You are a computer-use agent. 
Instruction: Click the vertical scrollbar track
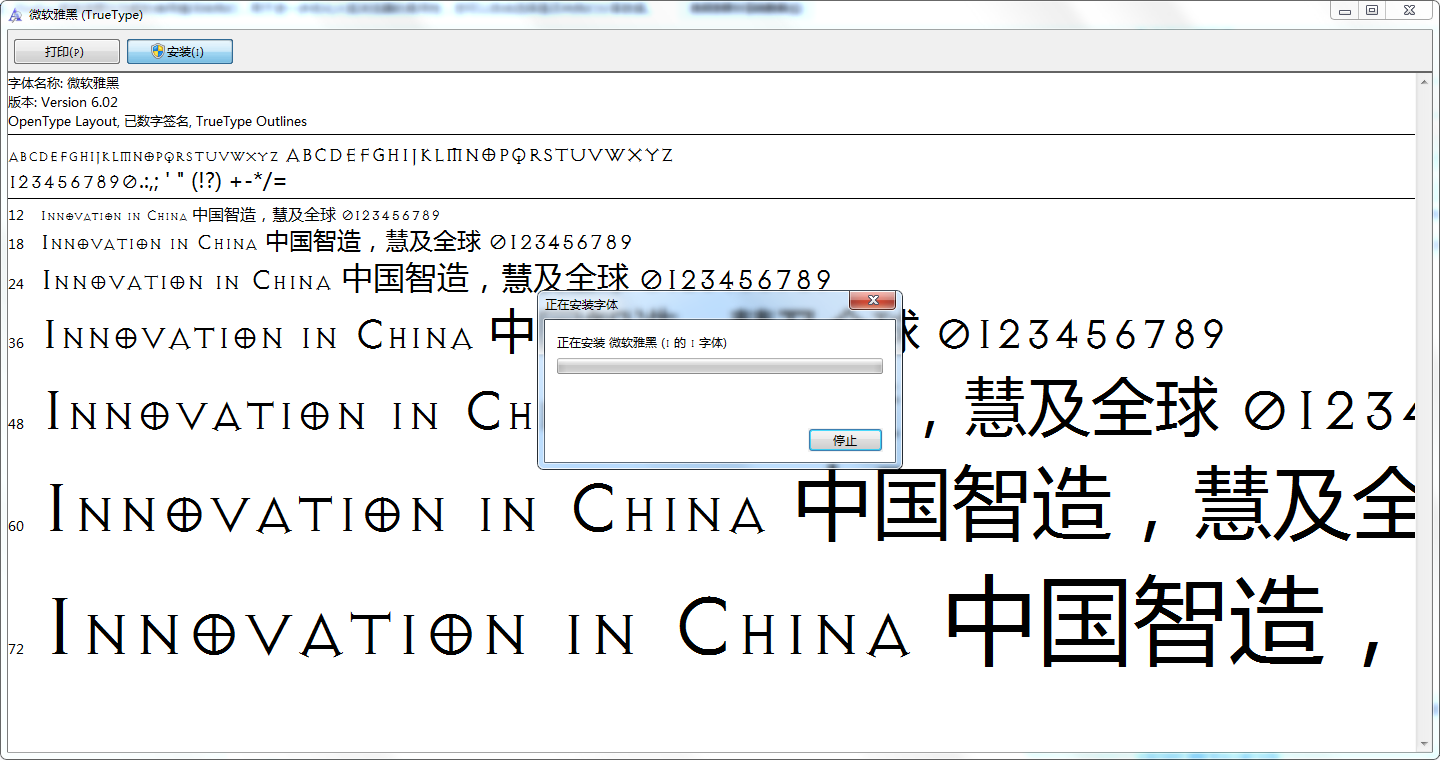point(1425,400)
